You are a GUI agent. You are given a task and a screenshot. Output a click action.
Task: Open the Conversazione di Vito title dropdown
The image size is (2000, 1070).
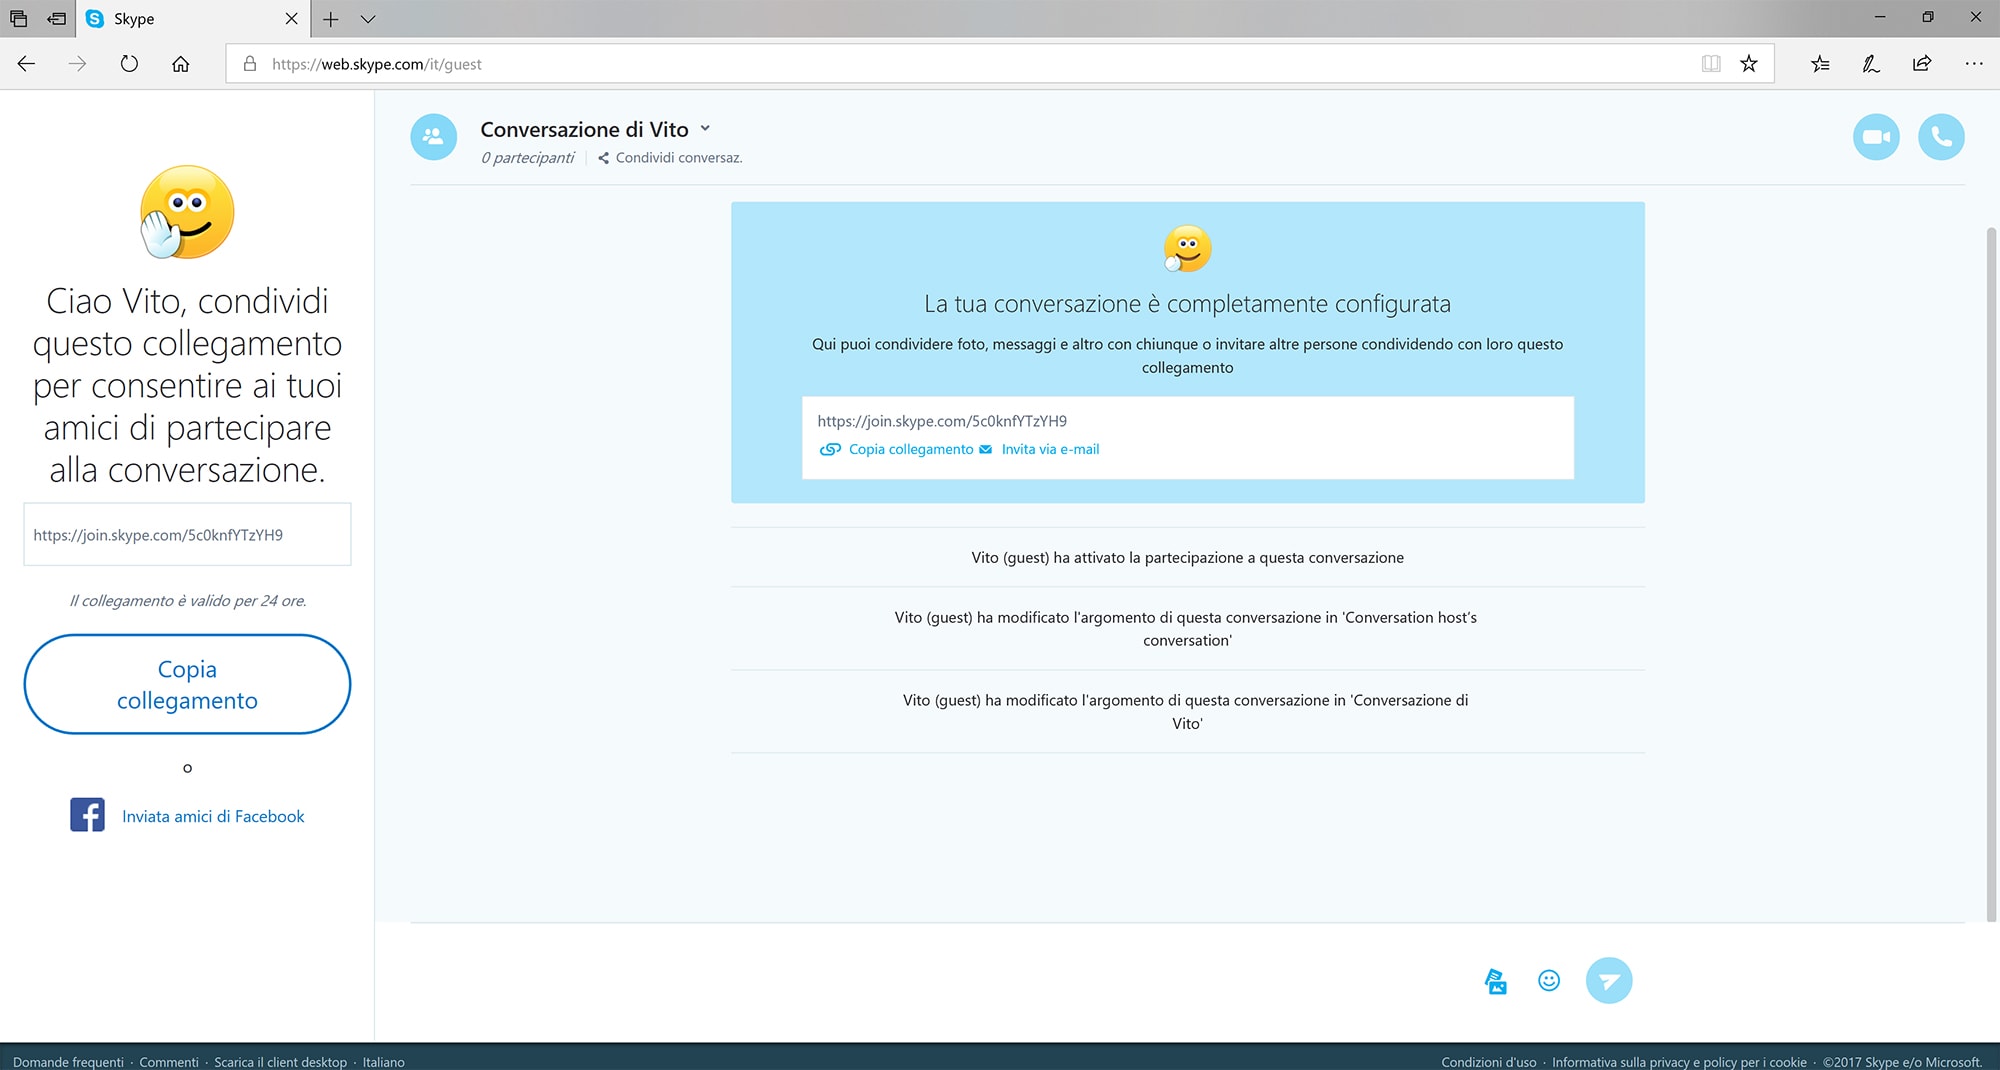(705, 129)
